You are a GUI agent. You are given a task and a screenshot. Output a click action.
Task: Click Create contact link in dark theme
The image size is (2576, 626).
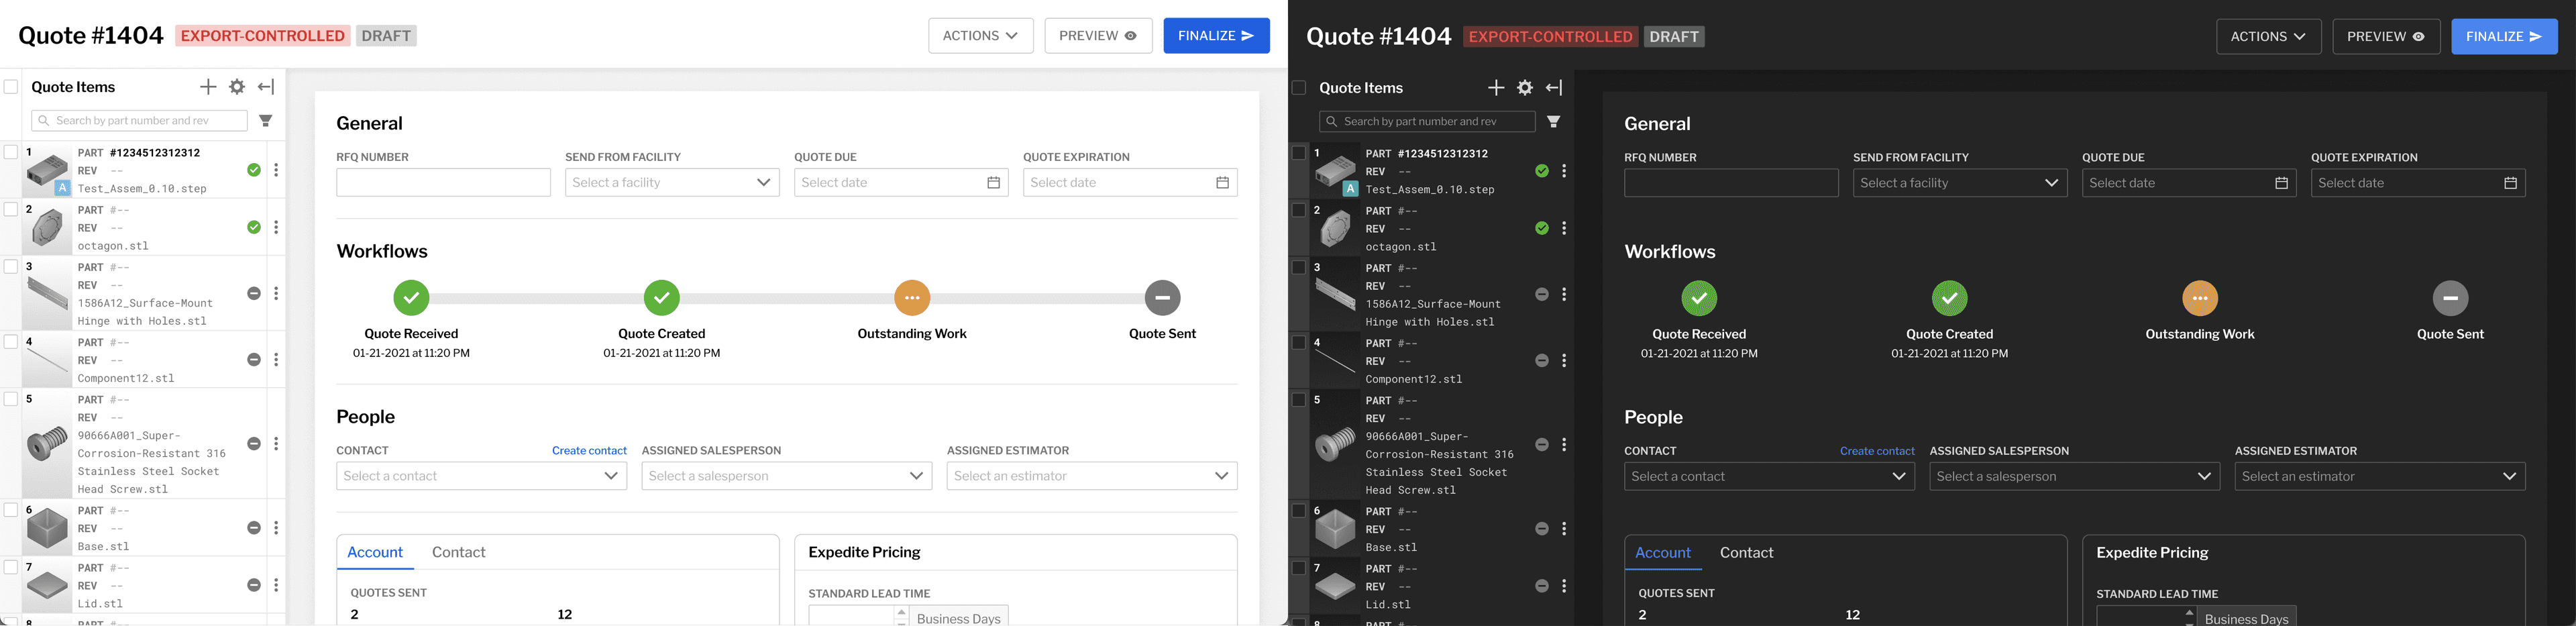point(1876,451)
